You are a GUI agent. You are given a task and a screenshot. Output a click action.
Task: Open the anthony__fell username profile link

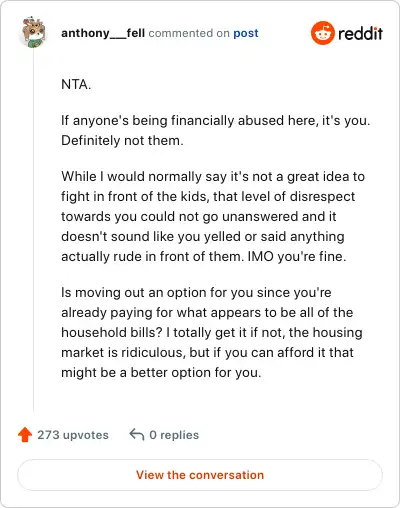(x=103, y=33)
